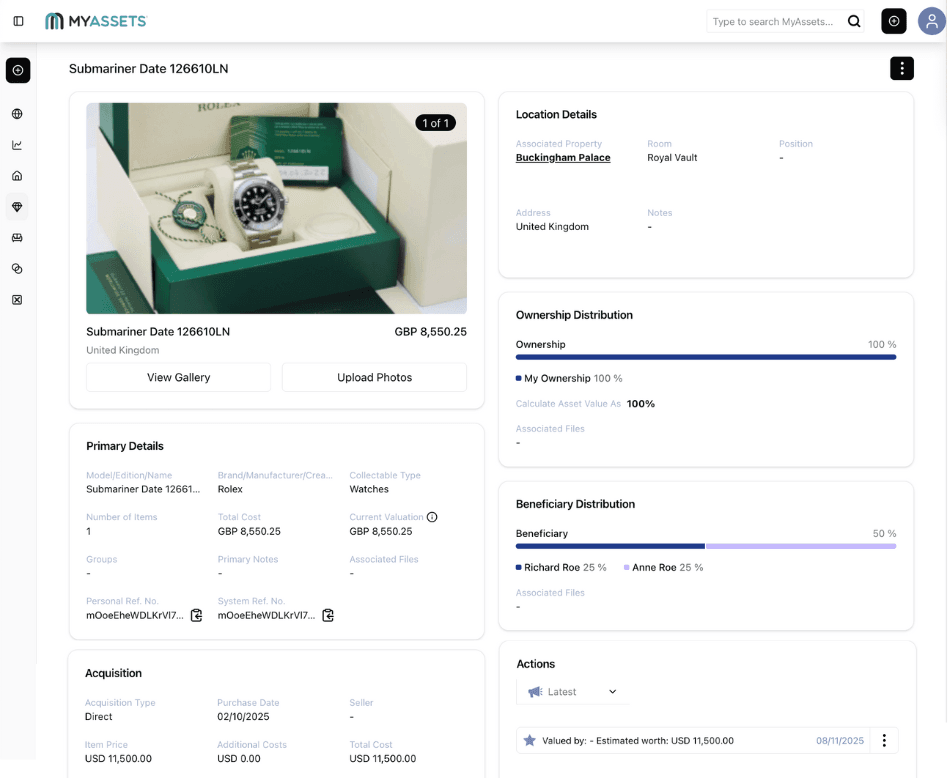Click the Ownership progress bar
Screen dimensions: 952x778
pos(706,357)
